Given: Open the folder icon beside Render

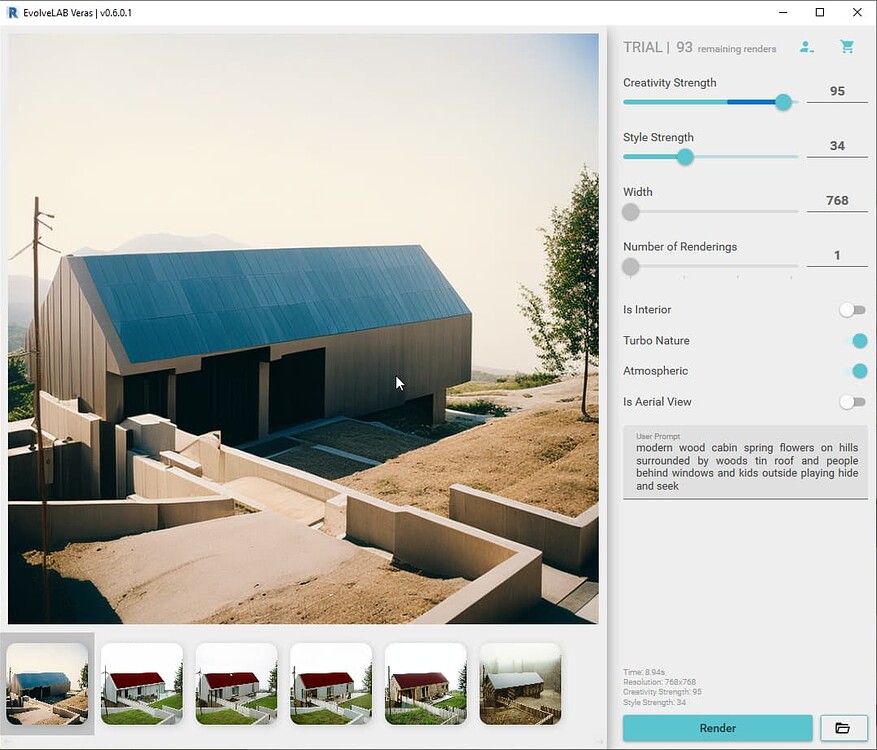Looking at the screenshot, I should 843,728.
